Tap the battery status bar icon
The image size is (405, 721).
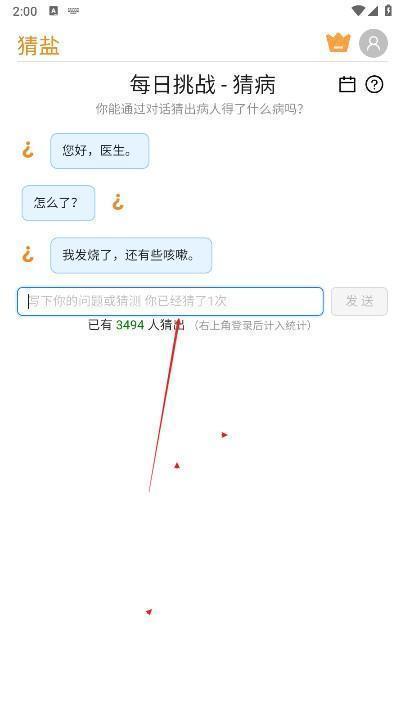(x=388, y=11)
